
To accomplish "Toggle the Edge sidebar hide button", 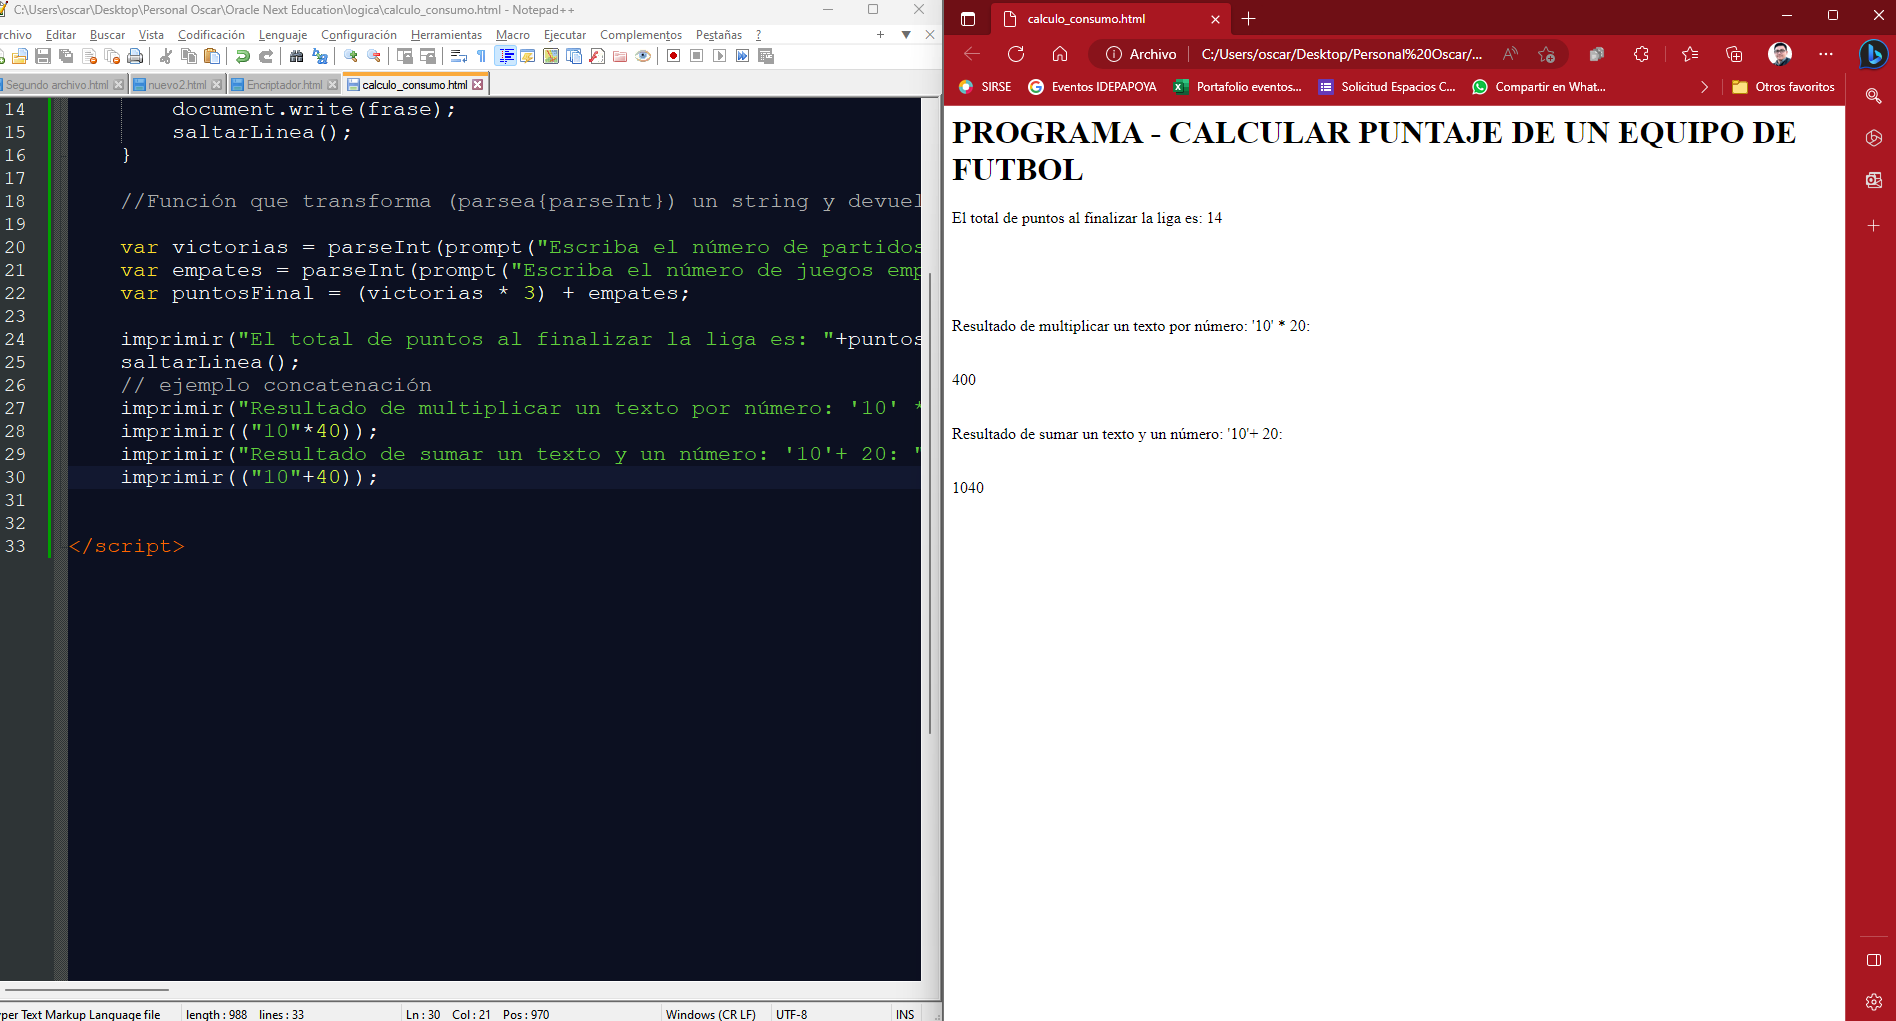I will 1874,960.
